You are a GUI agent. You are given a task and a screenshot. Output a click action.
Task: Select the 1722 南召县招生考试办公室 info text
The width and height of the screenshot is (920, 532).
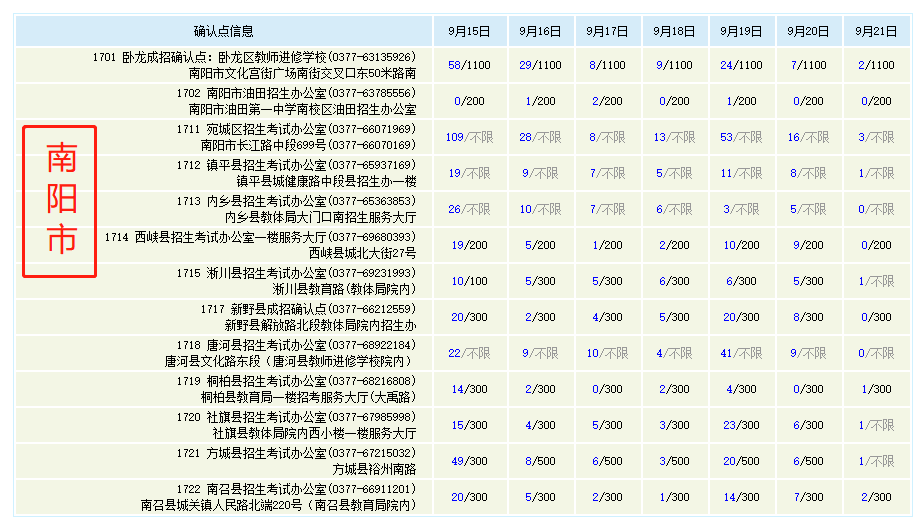coord(279,497)
